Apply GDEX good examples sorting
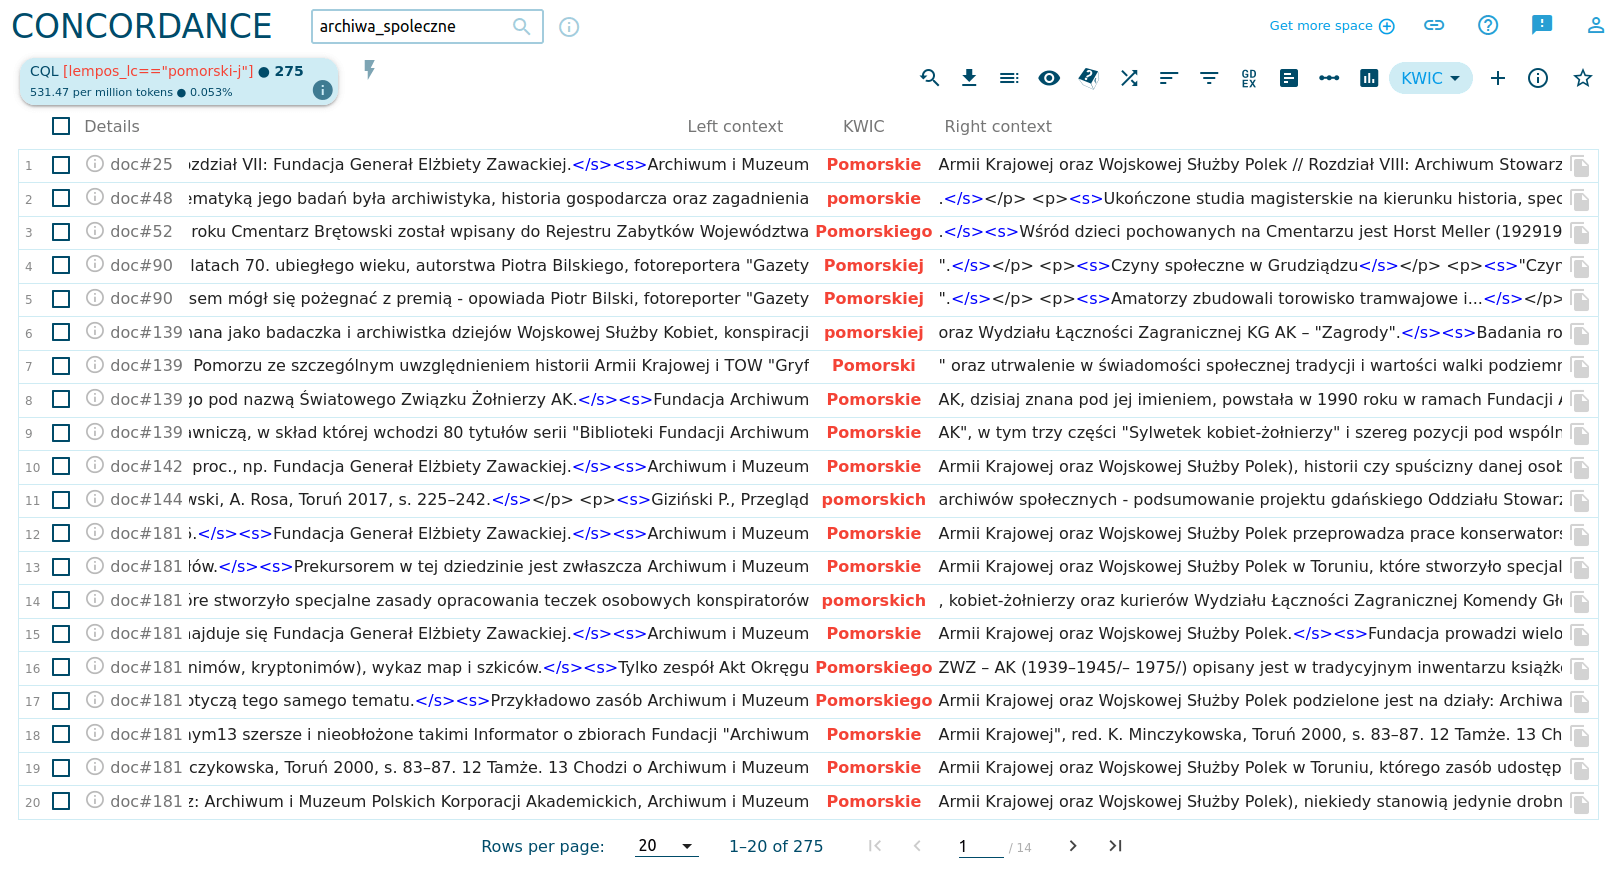This screenshot has height=878, width=1615. 1249,78
